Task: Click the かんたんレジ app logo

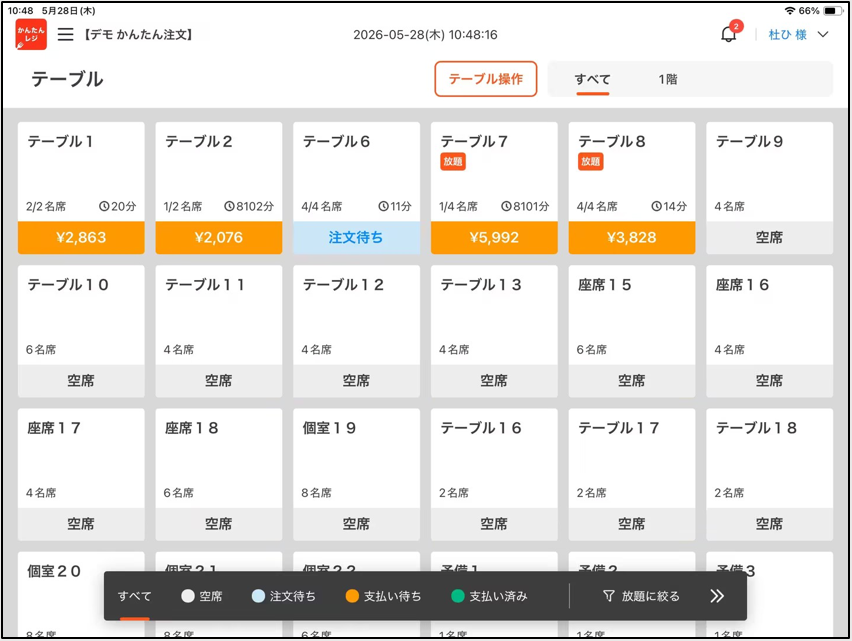Action: (31, 34)
